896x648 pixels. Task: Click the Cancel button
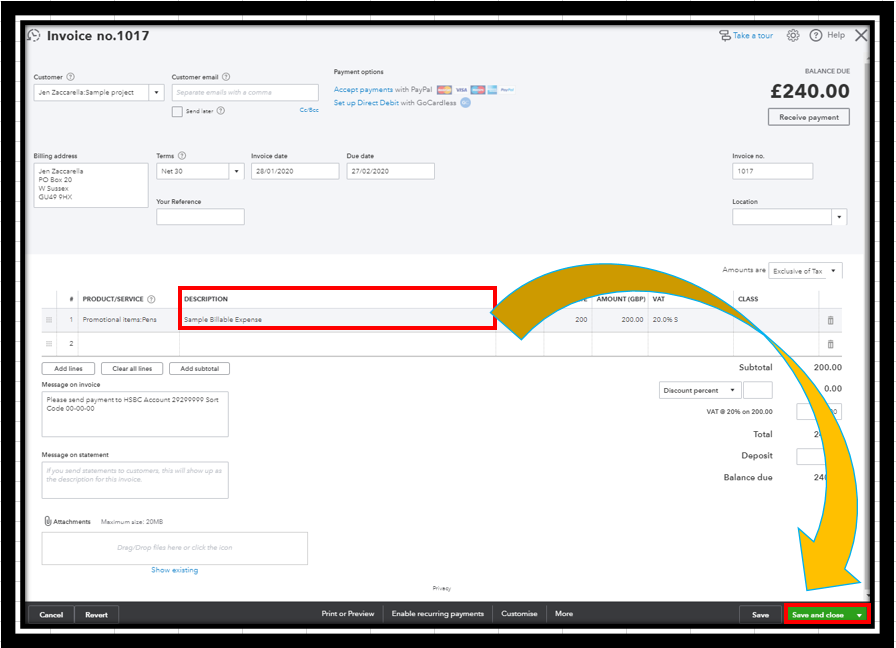coord(51,615)
